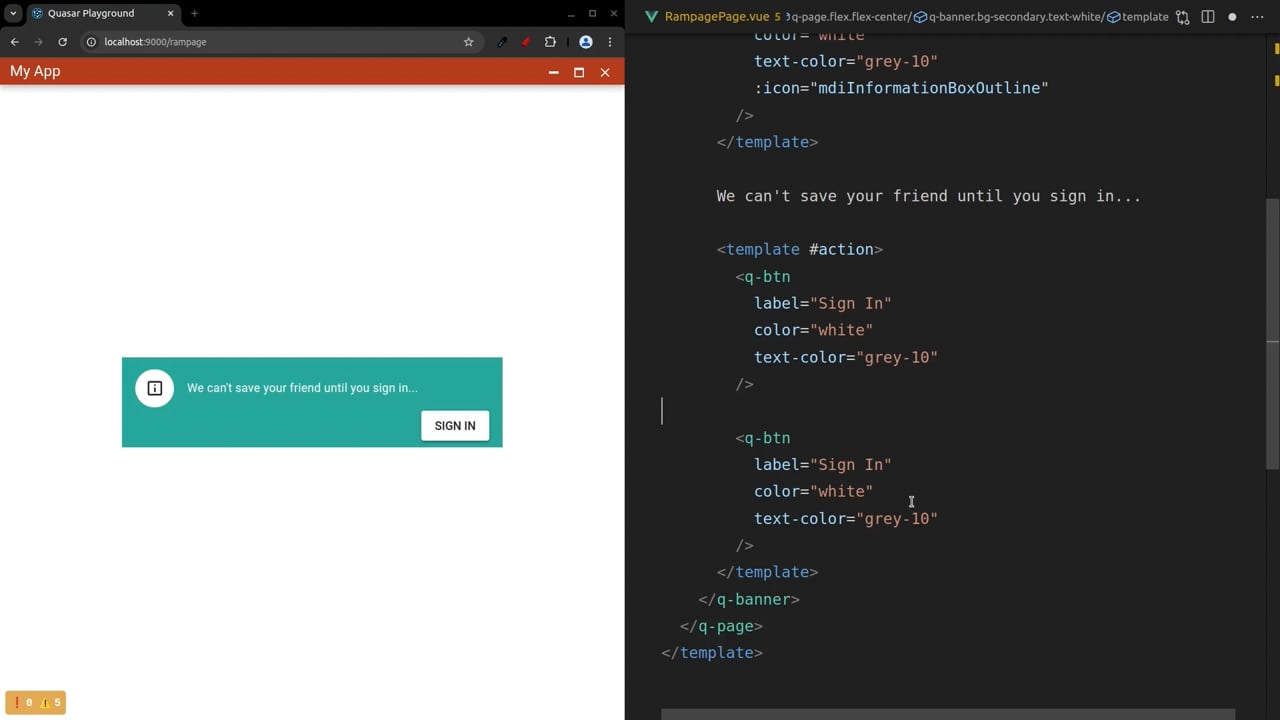Viewport: 1280px width, 720px height.
Task: Open the Chrome tab search dropdown
Action: click(x=13, y=13)
